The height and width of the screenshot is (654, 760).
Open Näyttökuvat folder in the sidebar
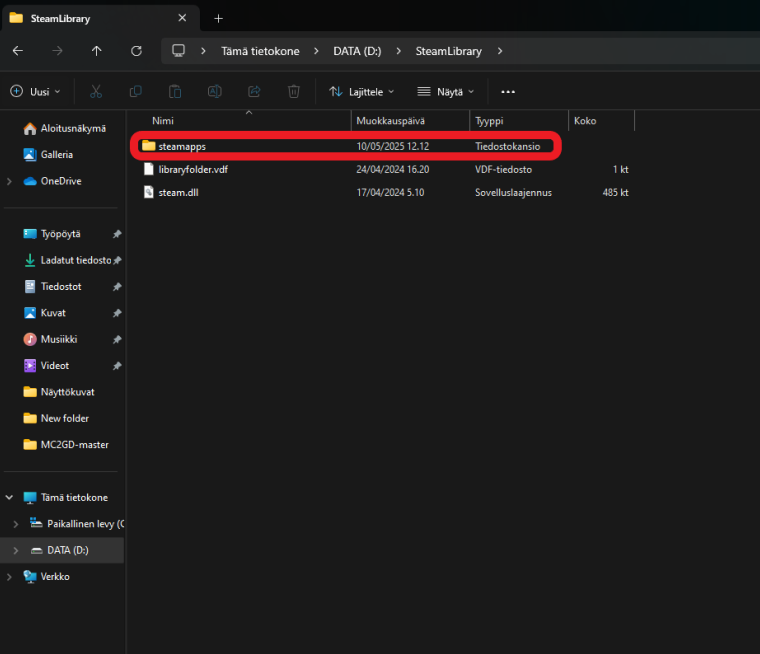(x=59, y=392)
